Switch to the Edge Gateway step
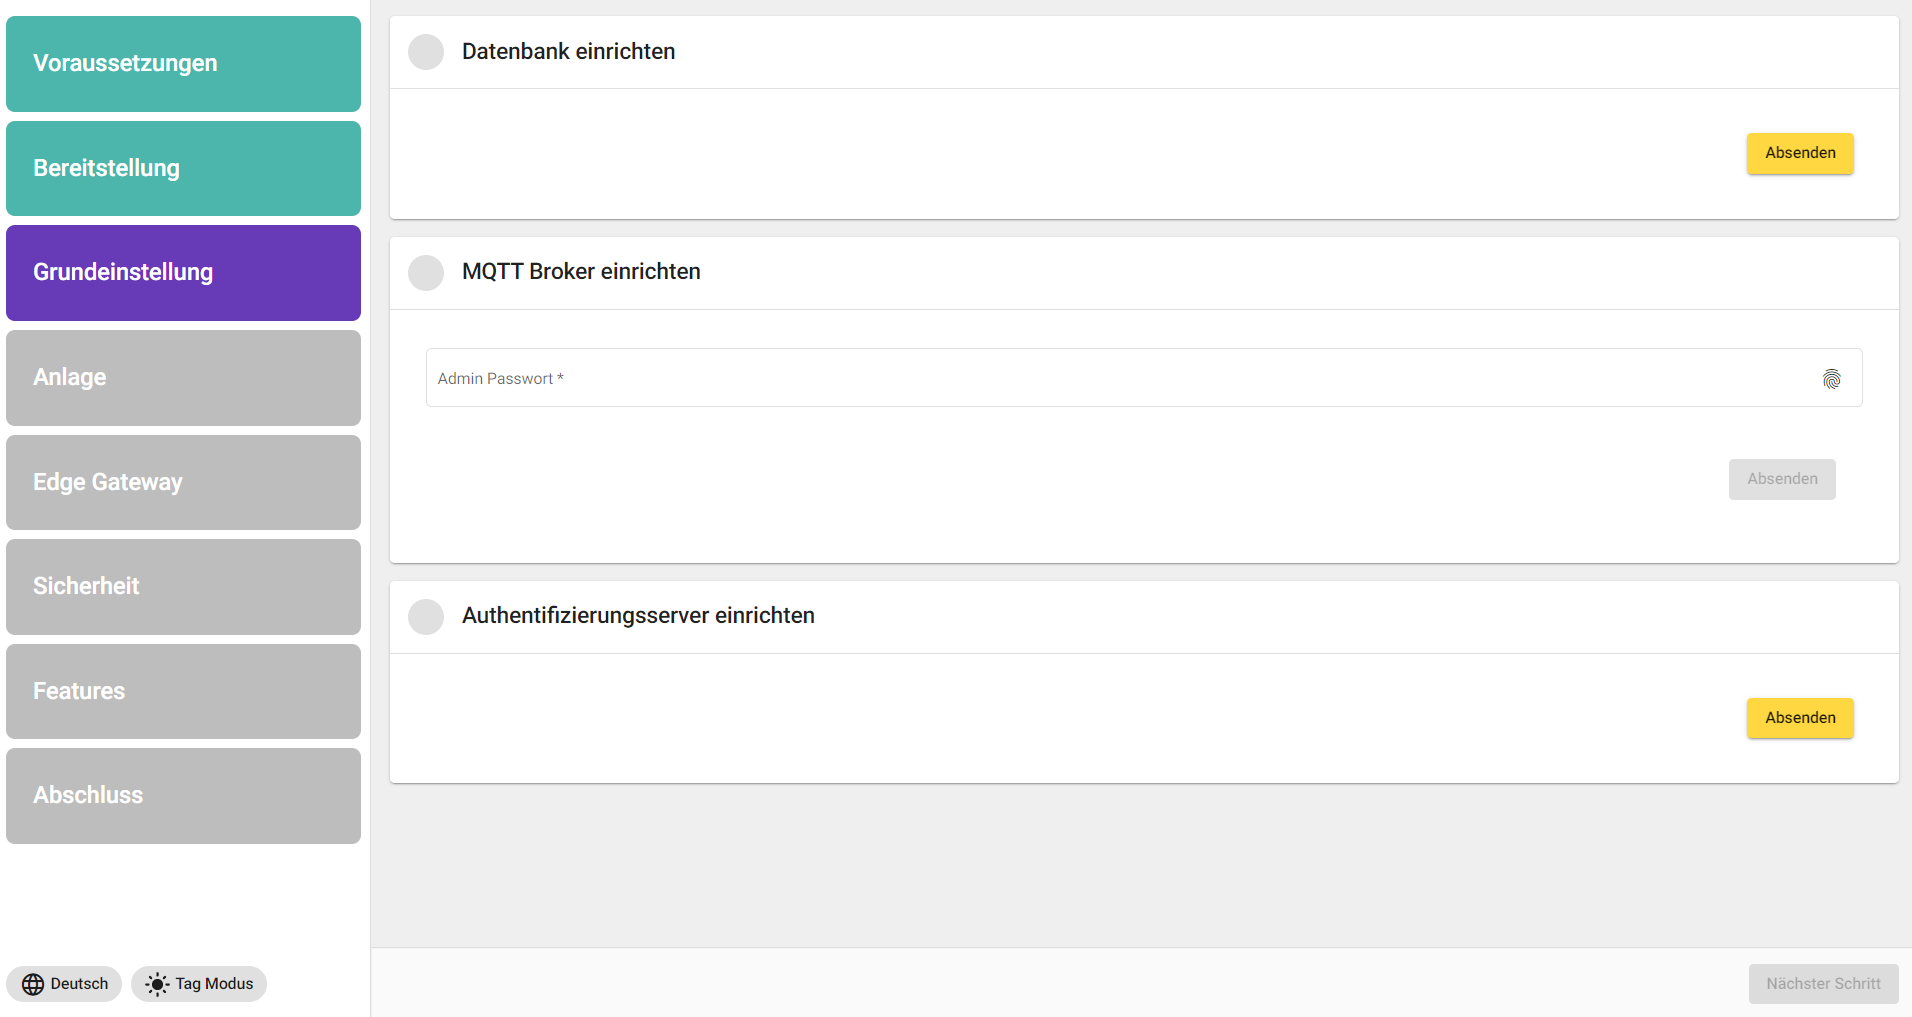This screenshot has width=1912, height=1017. click(x=183, y=482)
